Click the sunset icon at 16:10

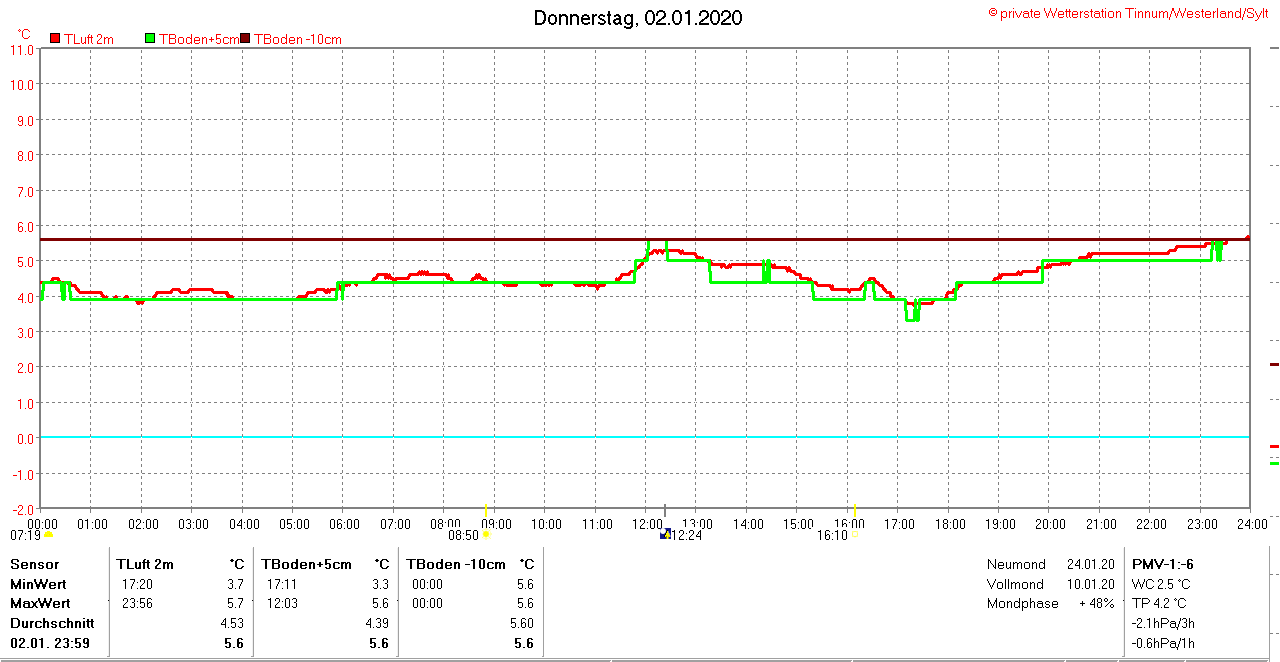coord(854,535)
